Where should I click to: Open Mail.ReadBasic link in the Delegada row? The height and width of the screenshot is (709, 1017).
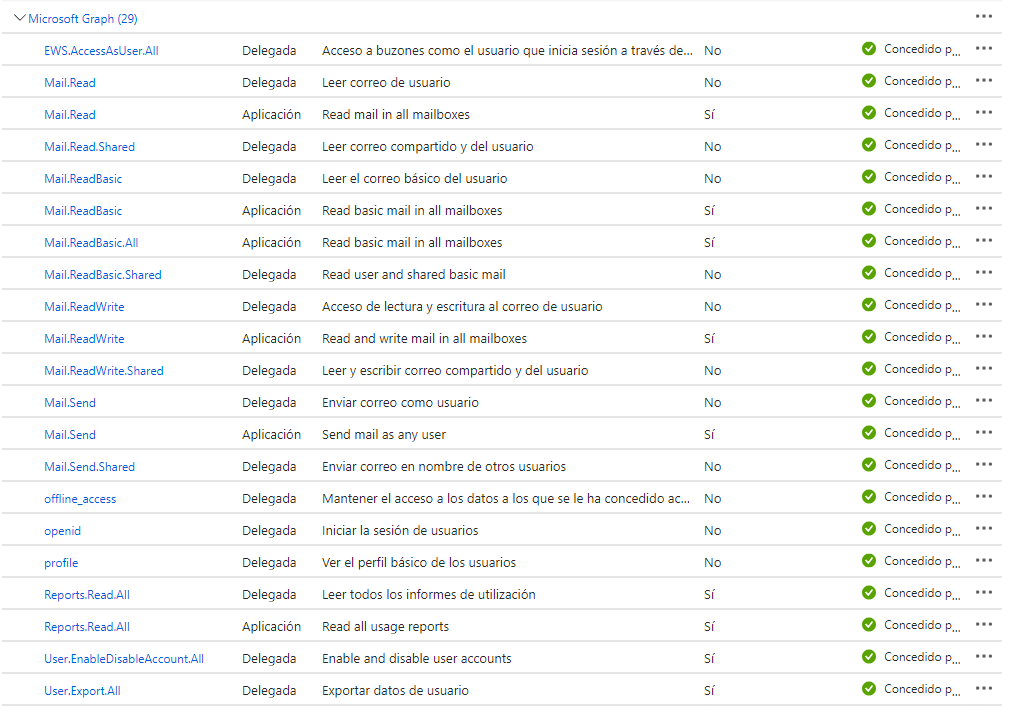click(x=83, y=179)
